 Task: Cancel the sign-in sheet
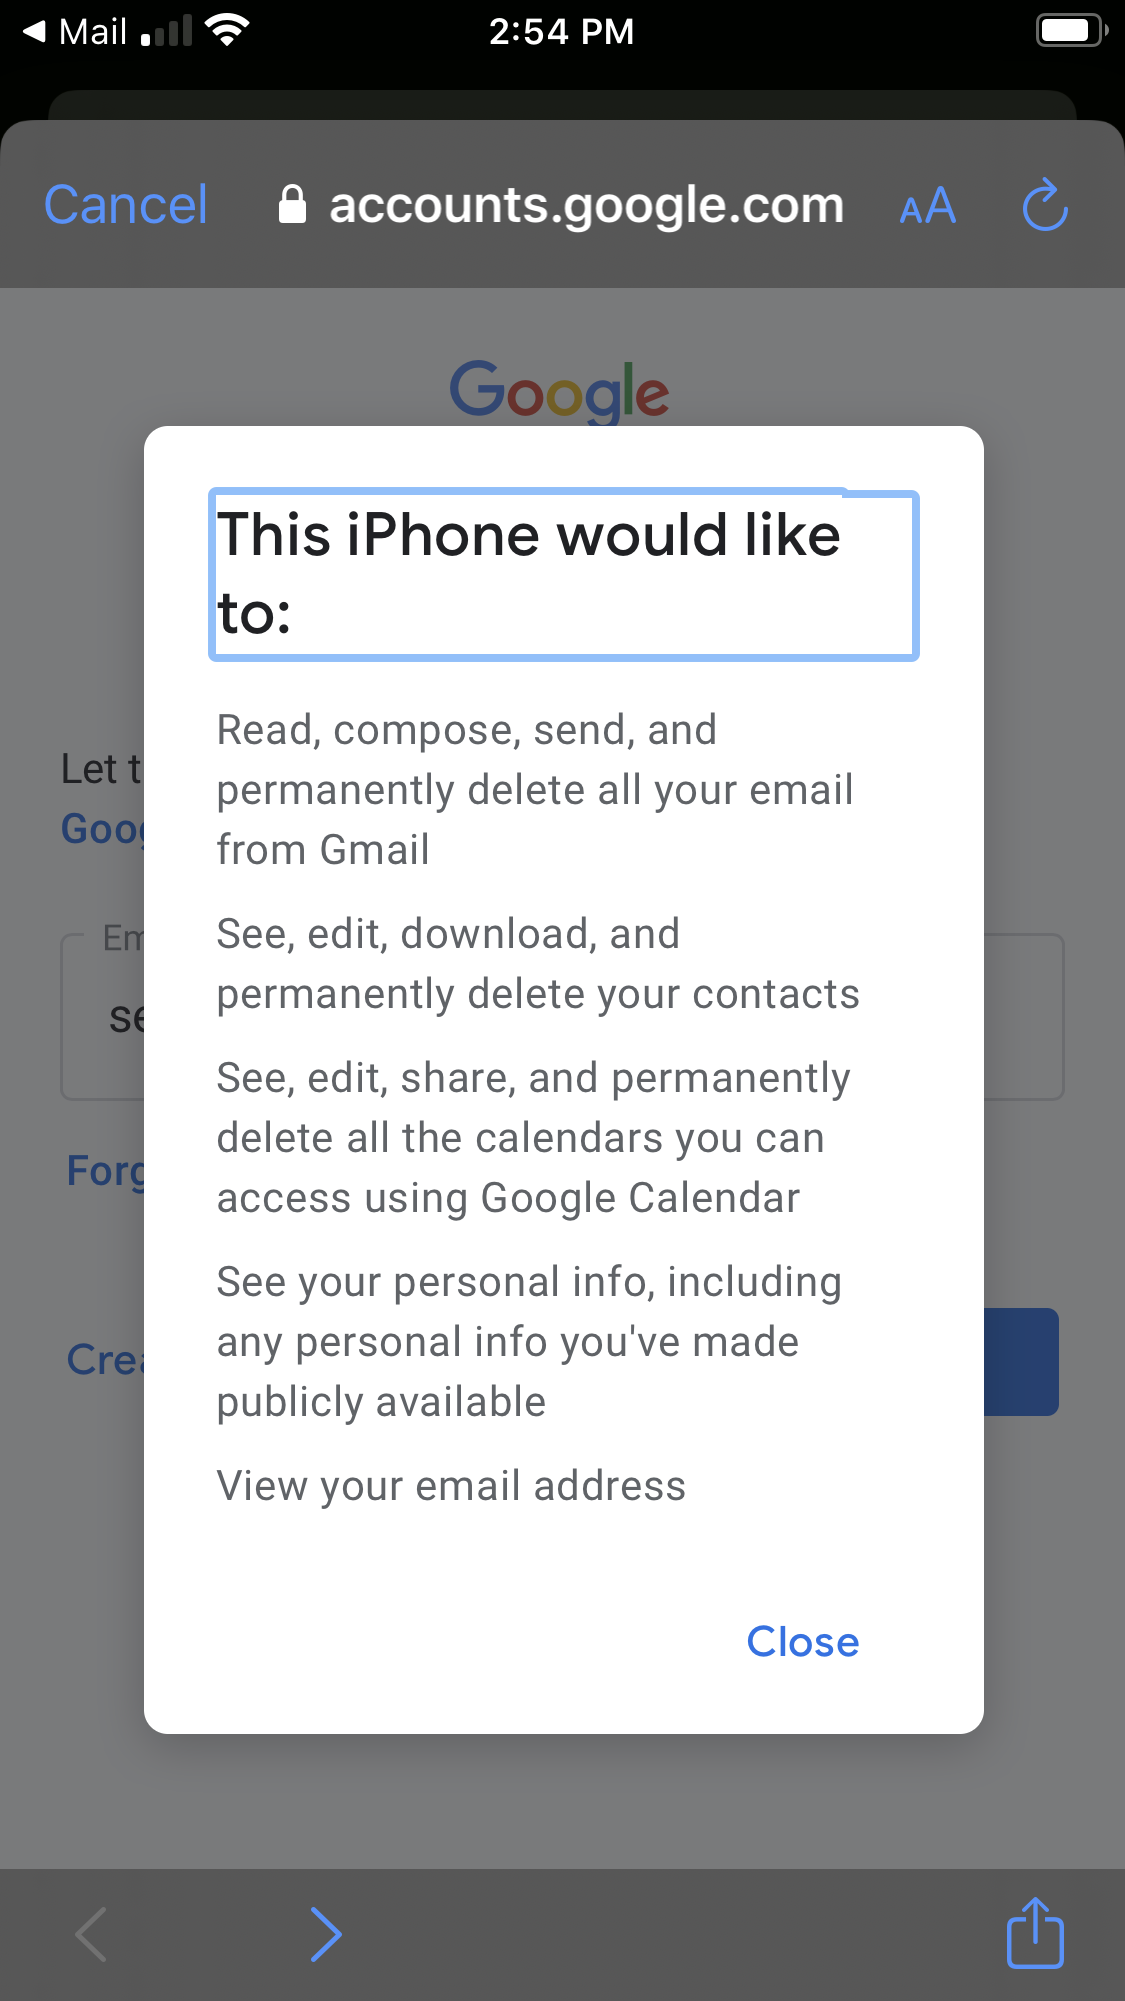coord(126,205)
